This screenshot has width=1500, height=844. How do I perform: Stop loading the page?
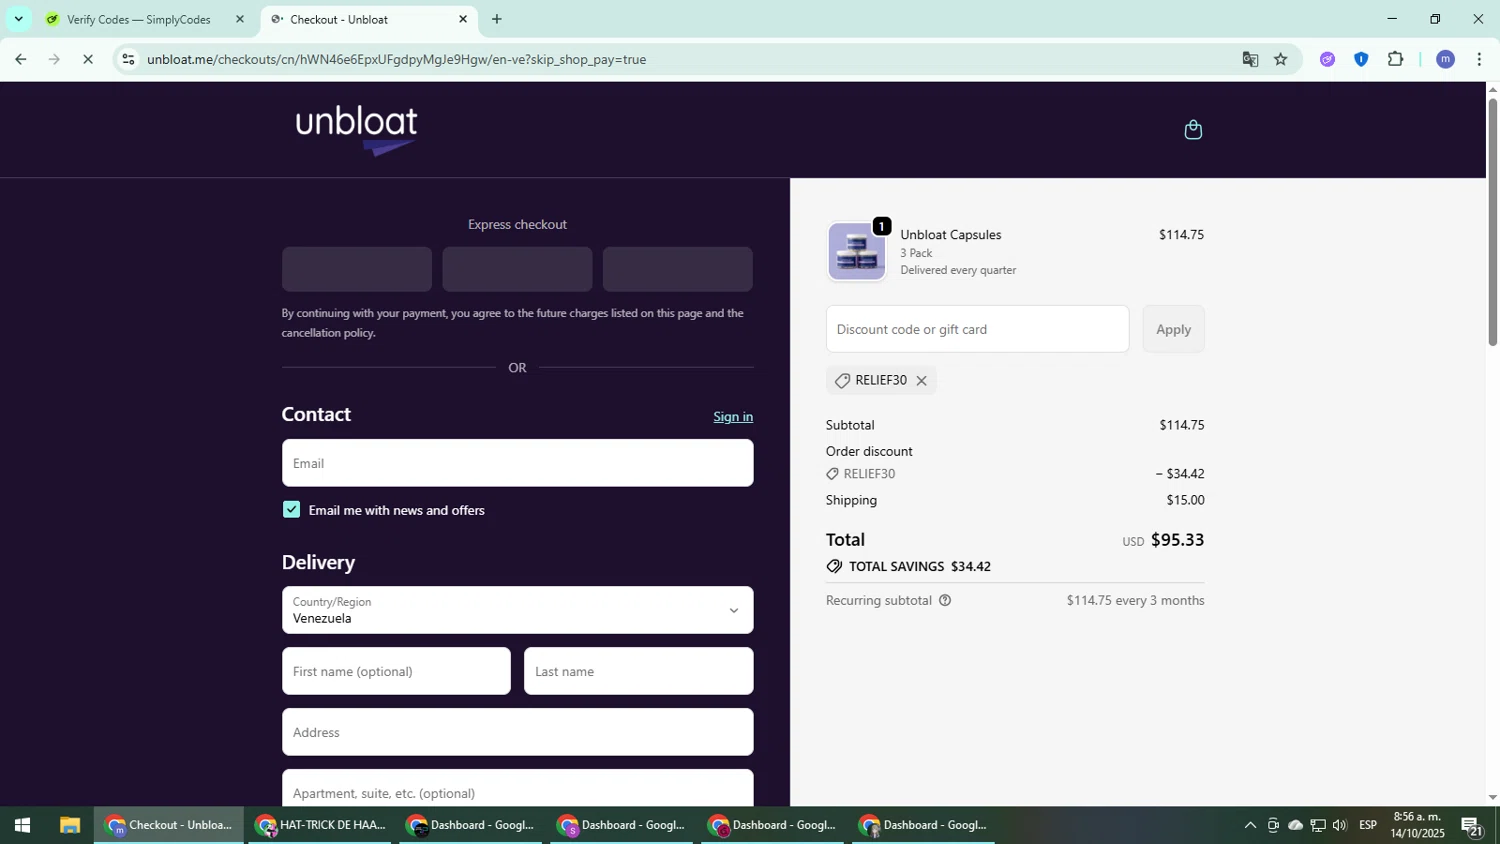coord(88,59)
